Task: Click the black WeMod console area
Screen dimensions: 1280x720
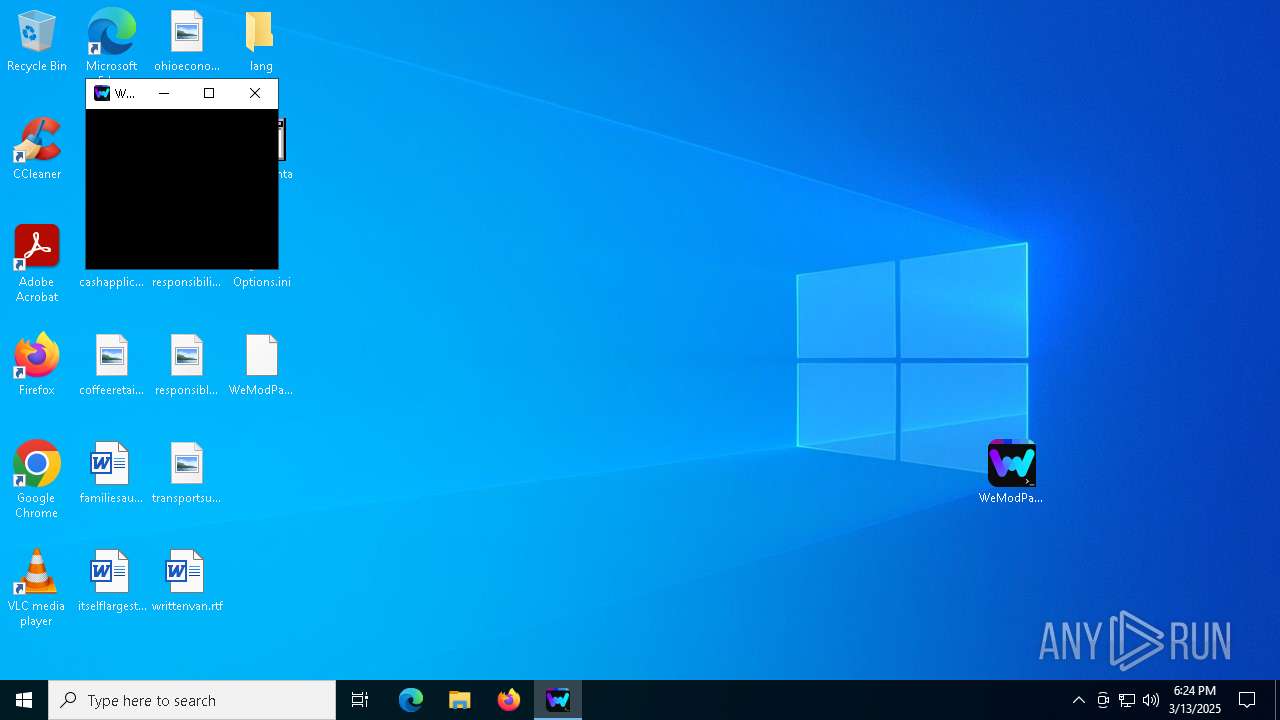Action: click(x=182, y=188)
